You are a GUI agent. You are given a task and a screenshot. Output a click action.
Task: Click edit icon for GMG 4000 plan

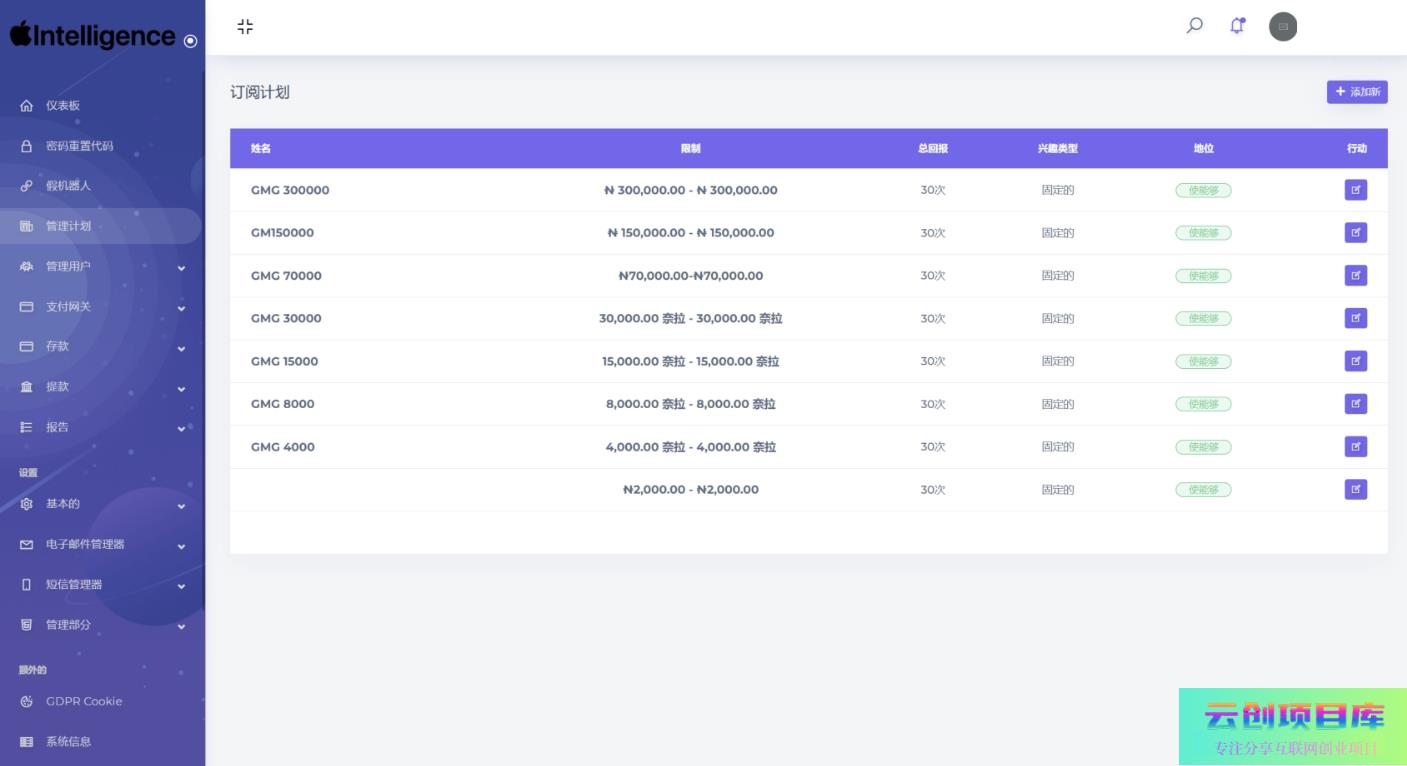[1355, 447]
